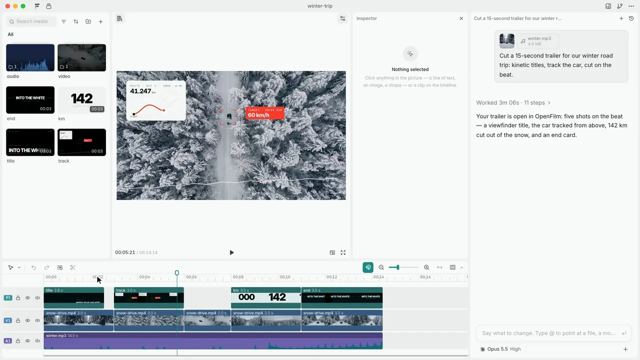Click the chat title 'Cut a 15-second trailer'
Screen dimensions: 640x360
click(x=518, y=18)
